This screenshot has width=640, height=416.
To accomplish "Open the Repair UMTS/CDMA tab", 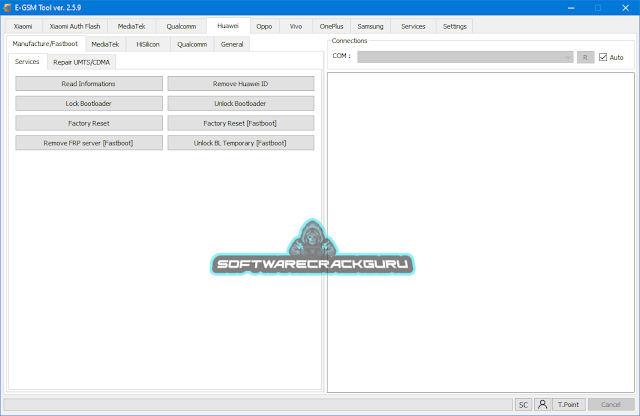I will point(82,62).
